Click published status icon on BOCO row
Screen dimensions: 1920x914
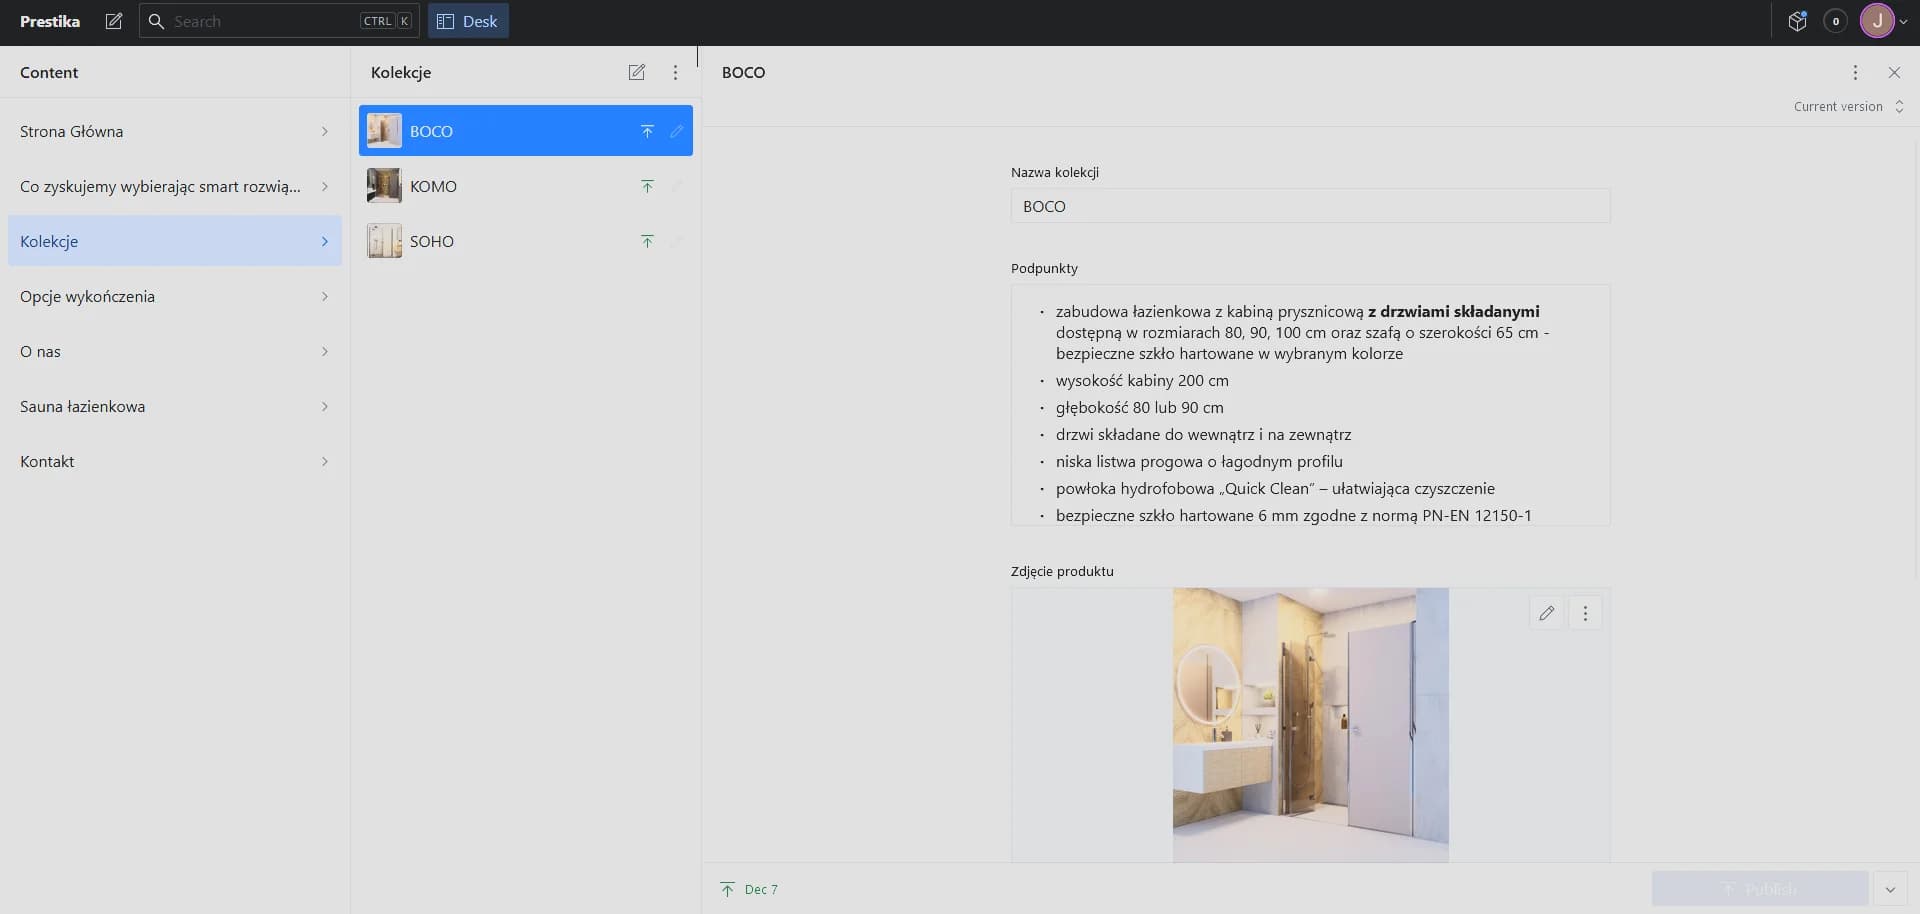coord(647,131)
